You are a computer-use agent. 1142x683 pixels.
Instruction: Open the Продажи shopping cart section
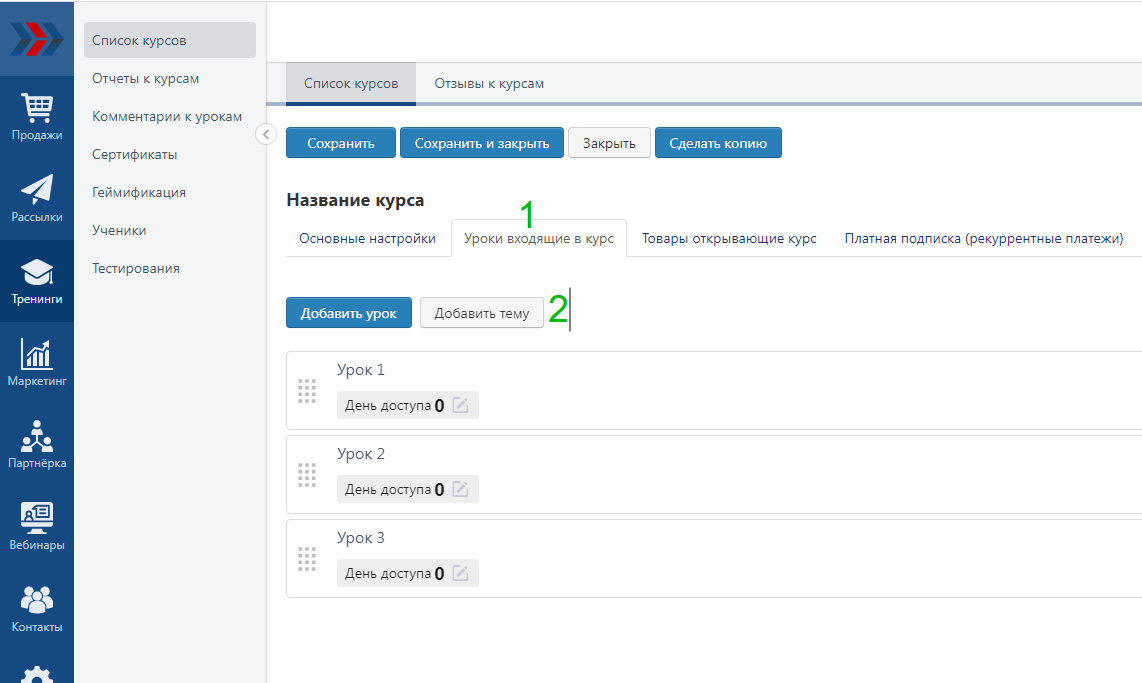[37, 116]
